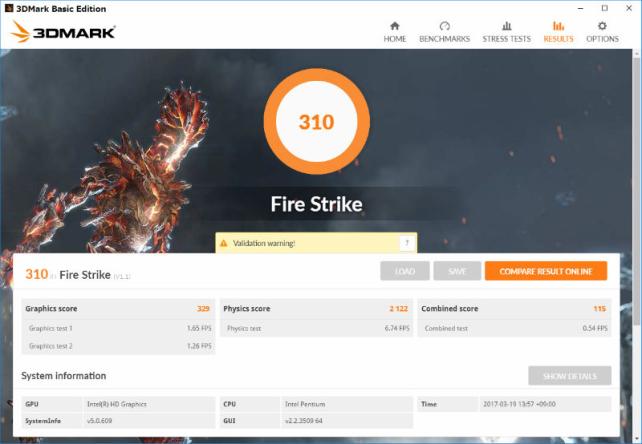Viewport: 642px width, 444px height.
Task: Open the validation warning help question mark
Action: (407, 243)
